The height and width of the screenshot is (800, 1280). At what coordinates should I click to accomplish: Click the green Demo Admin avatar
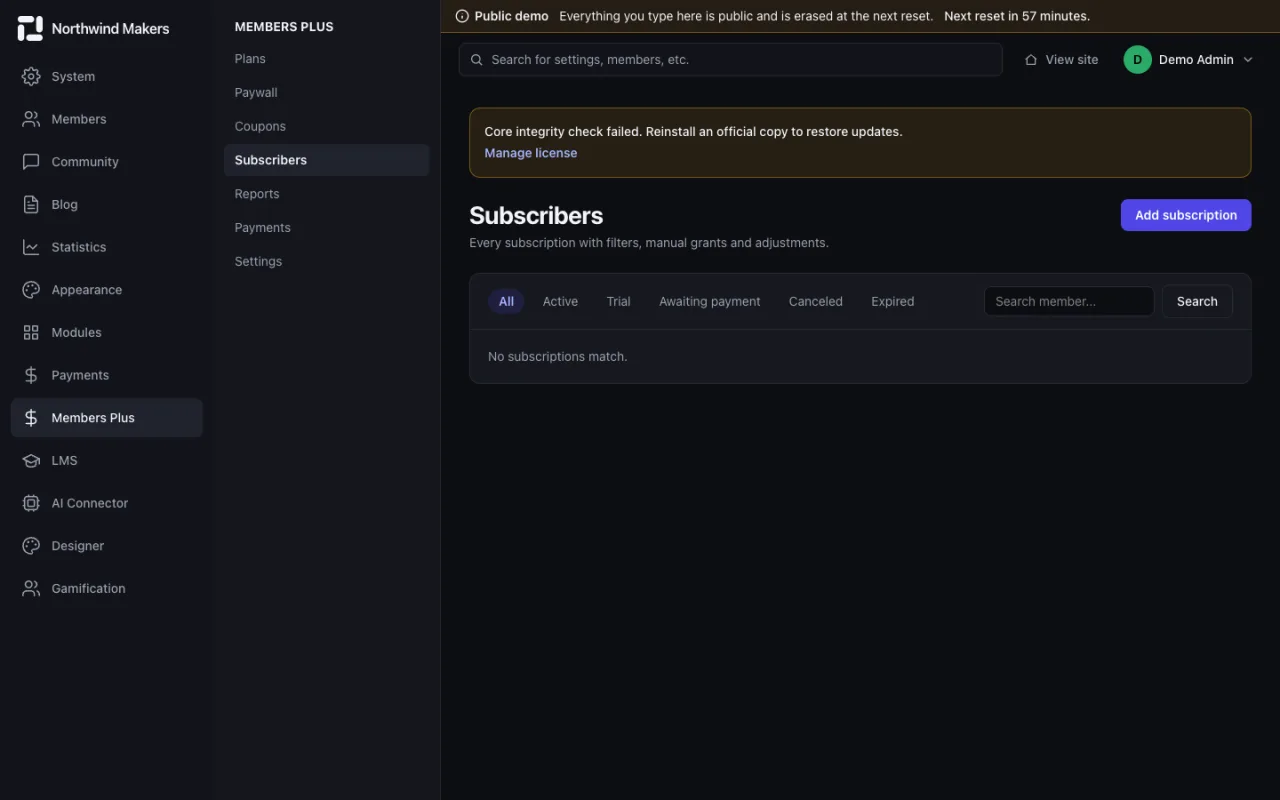[1137, 60]
